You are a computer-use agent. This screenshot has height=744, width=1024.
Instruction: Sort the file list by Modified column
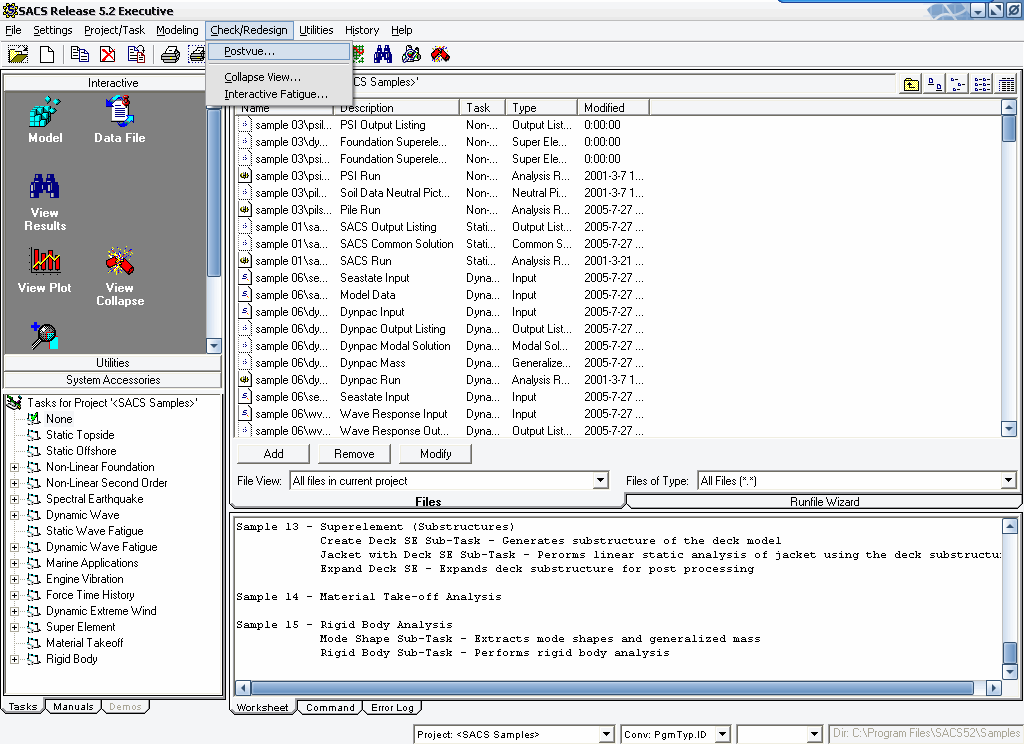[613, 108]
